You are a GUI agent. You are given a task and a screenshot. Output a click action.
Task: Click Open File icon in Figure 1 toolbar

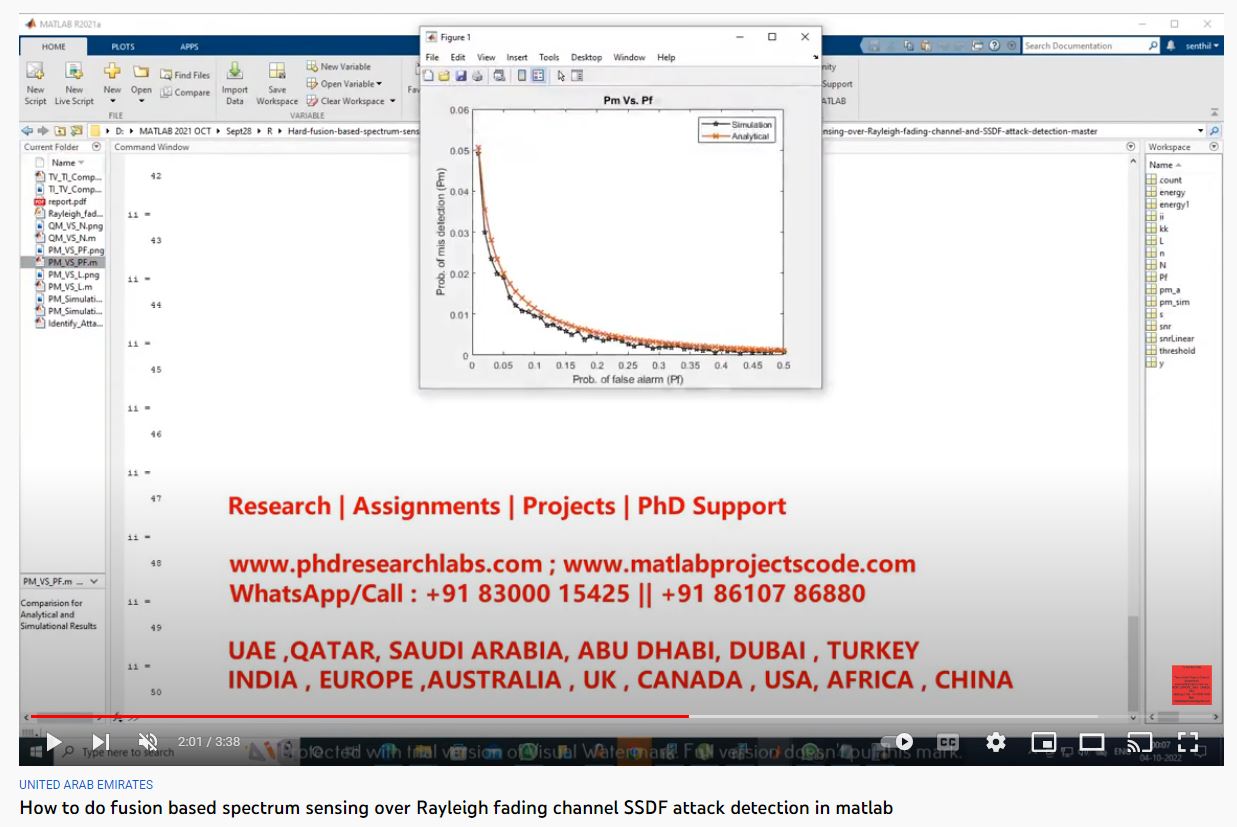[x=445, y=76]
